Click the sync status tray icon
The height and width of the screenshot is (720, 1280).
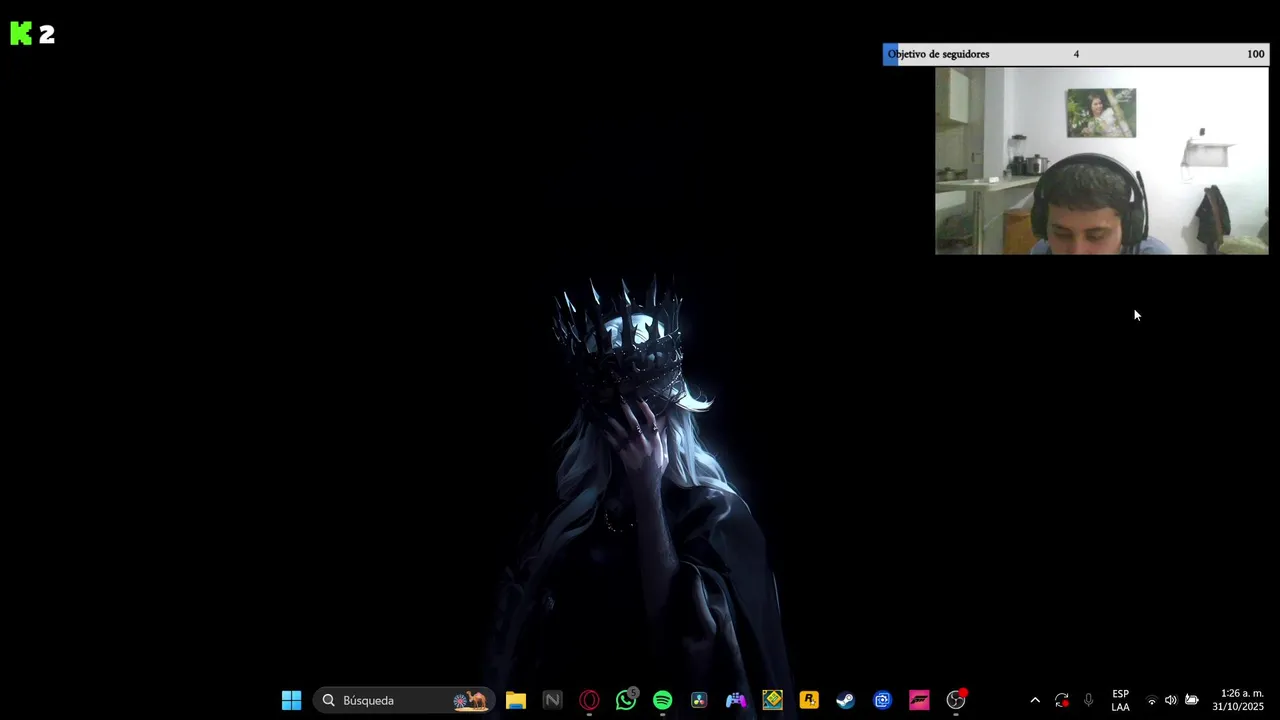[1062, 700]
